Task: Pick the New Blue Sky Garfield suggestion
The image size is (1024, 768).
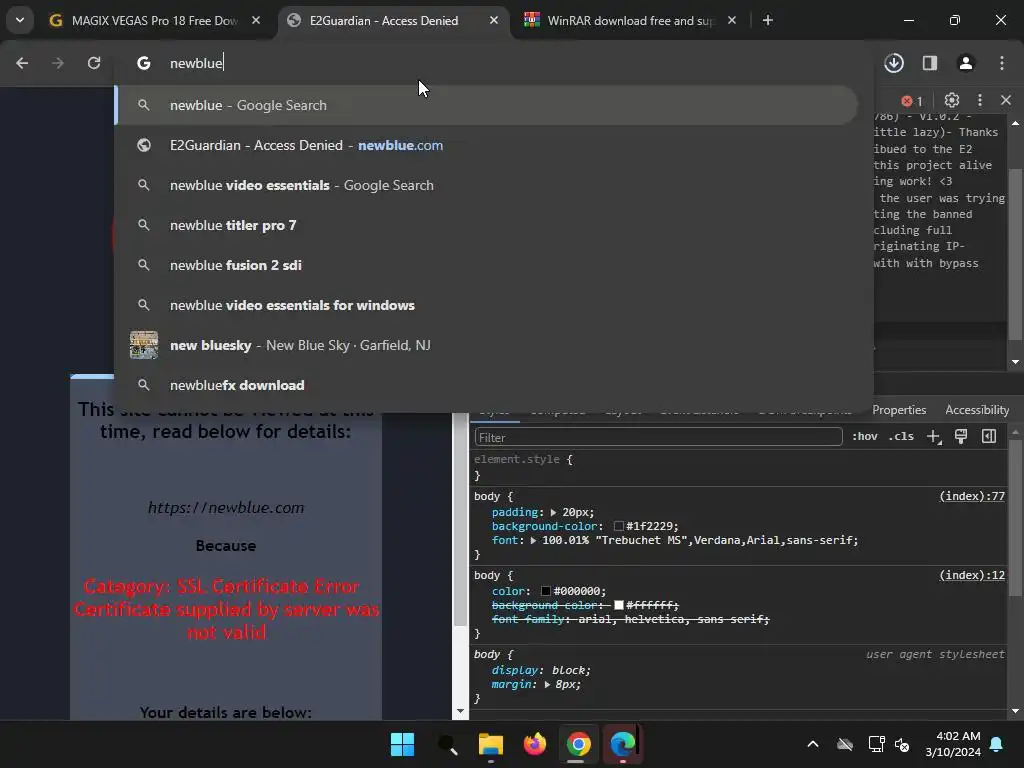Action: [x=487, y=345]
